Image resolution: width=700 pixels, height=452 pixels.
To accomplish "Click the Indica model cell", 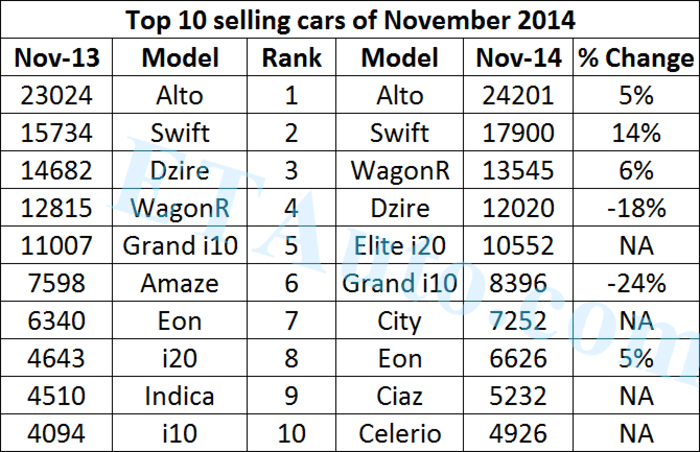I will click(180, 396).
